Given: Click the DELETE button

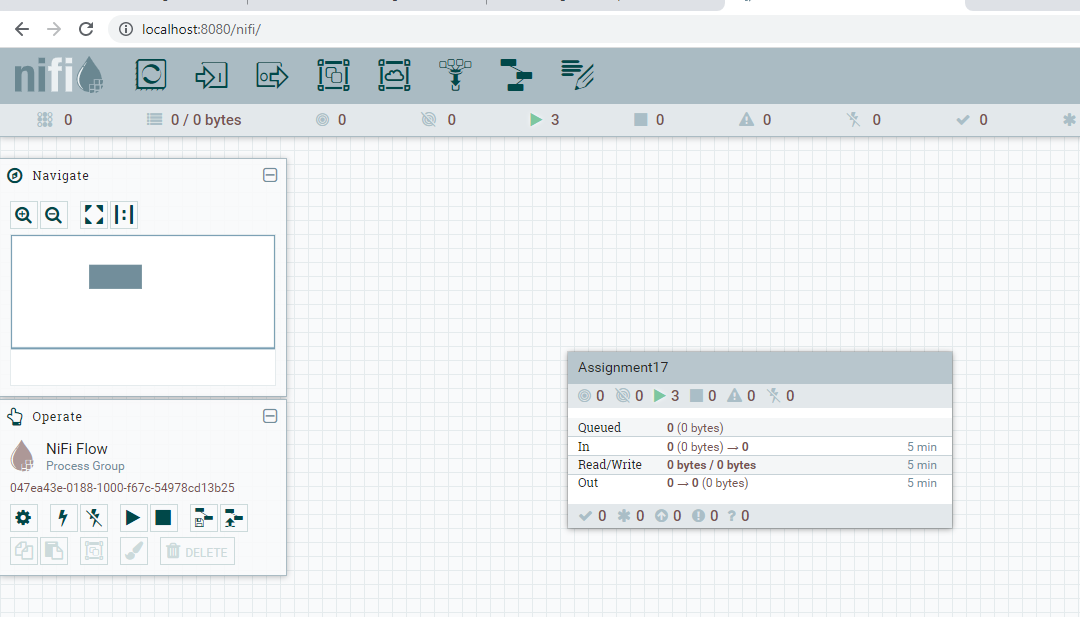Looking at the screenshot, I should [197, 552].
